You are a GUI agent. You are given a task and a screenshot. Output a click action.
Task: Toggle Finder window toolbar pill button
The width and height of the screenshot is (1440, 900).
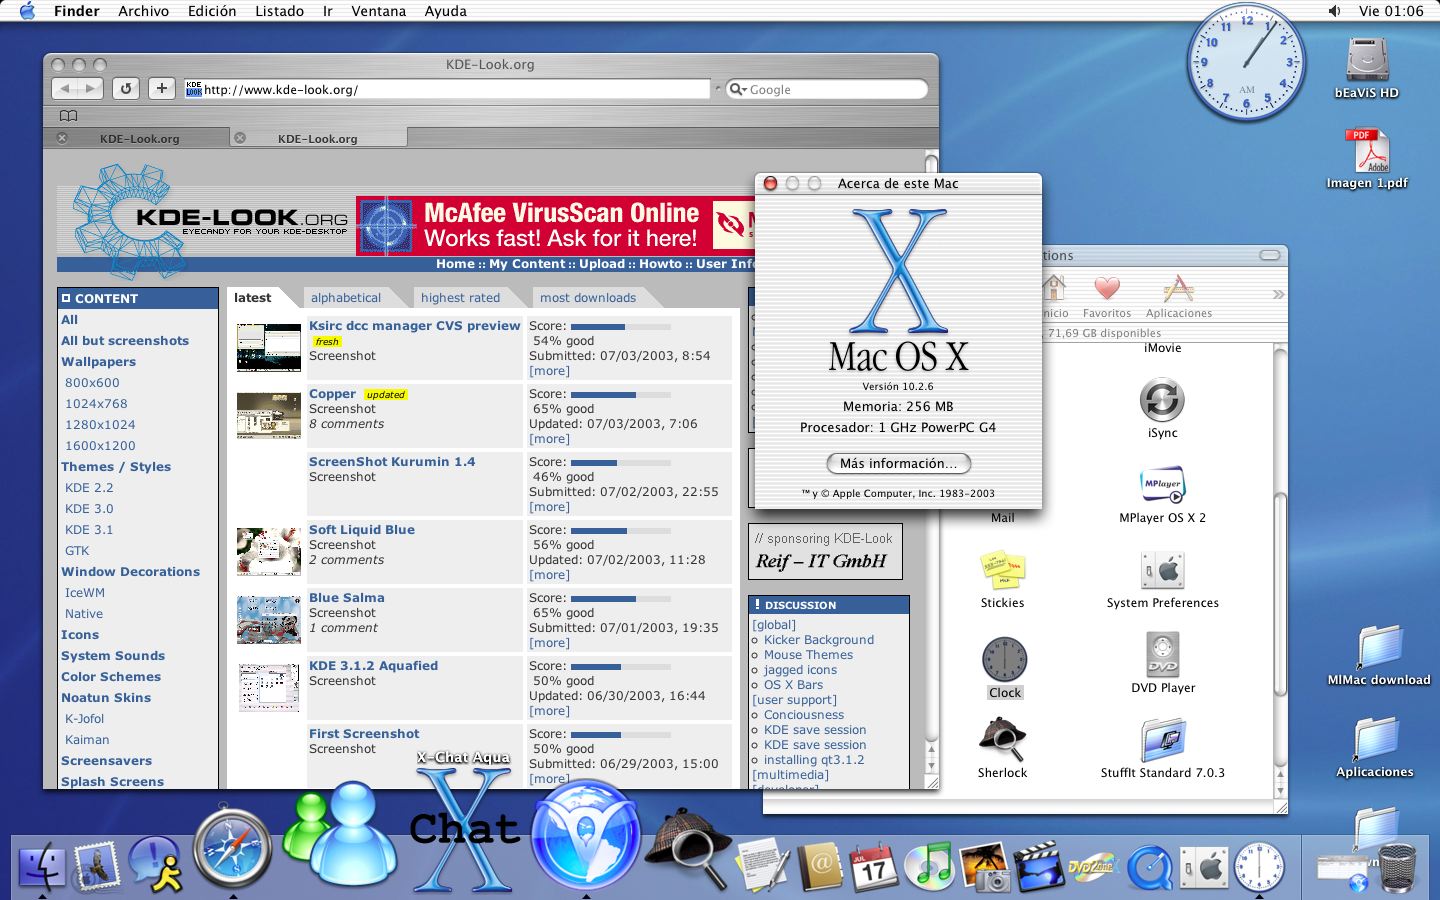tap(1270, 255)
